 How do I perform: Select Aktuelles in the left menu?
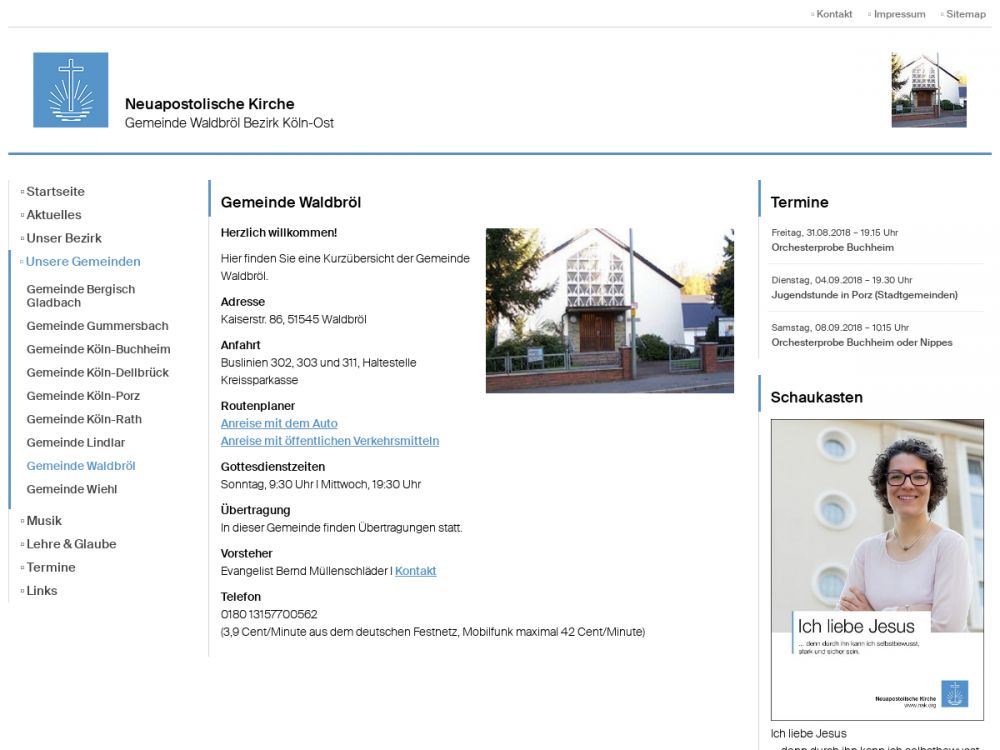[x=54, y=215]
